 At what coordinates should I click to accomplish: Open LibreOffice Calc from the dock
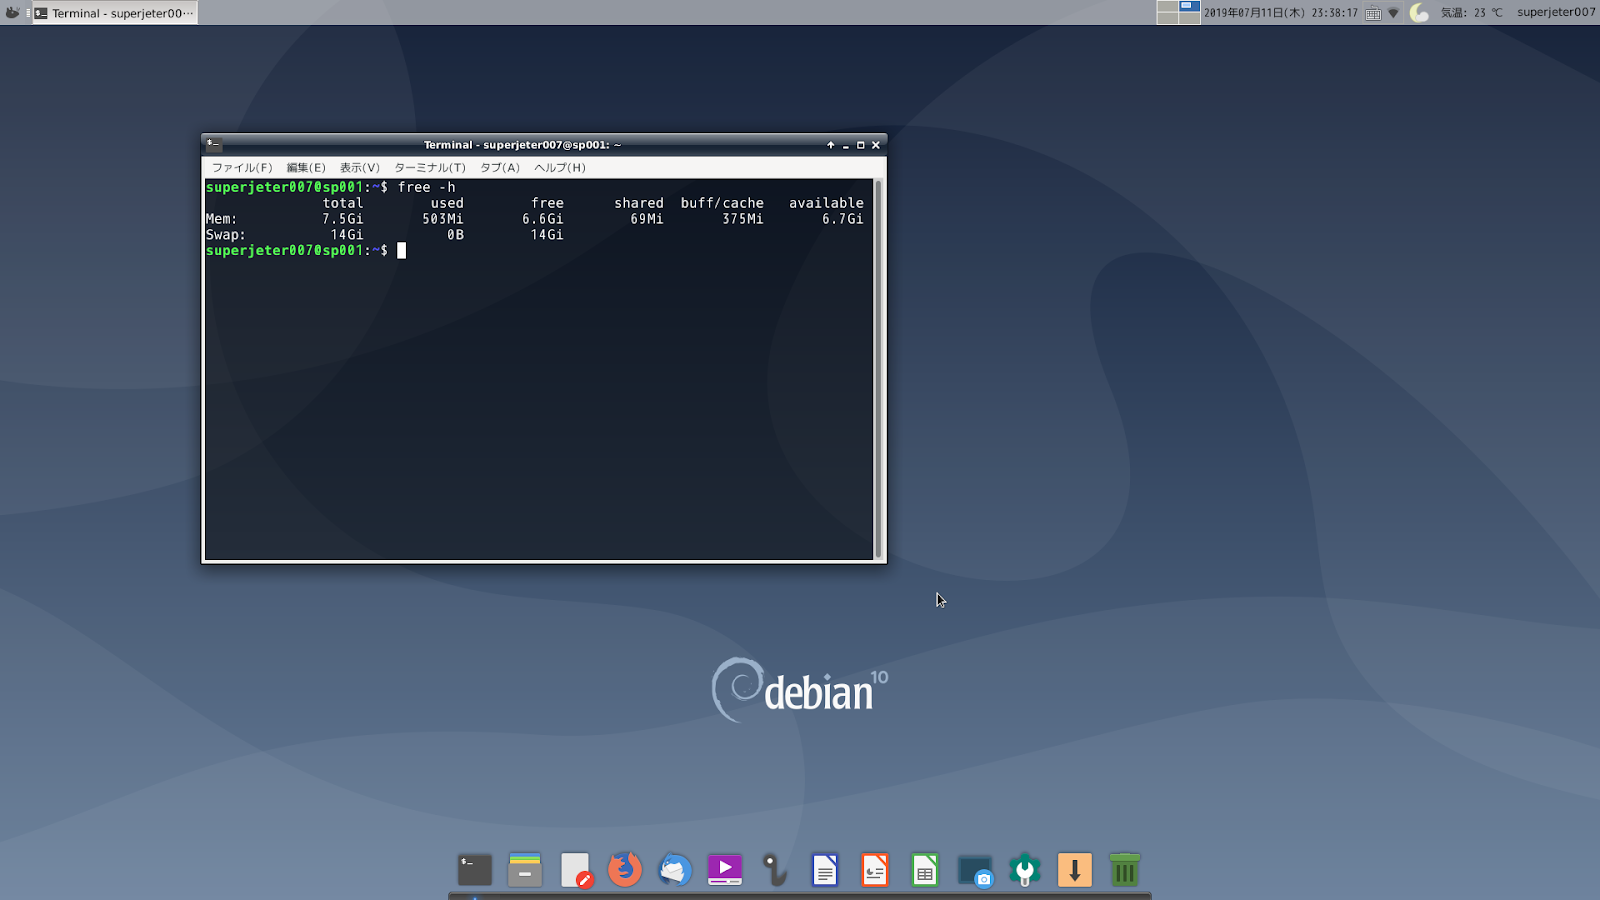point(924,870)
